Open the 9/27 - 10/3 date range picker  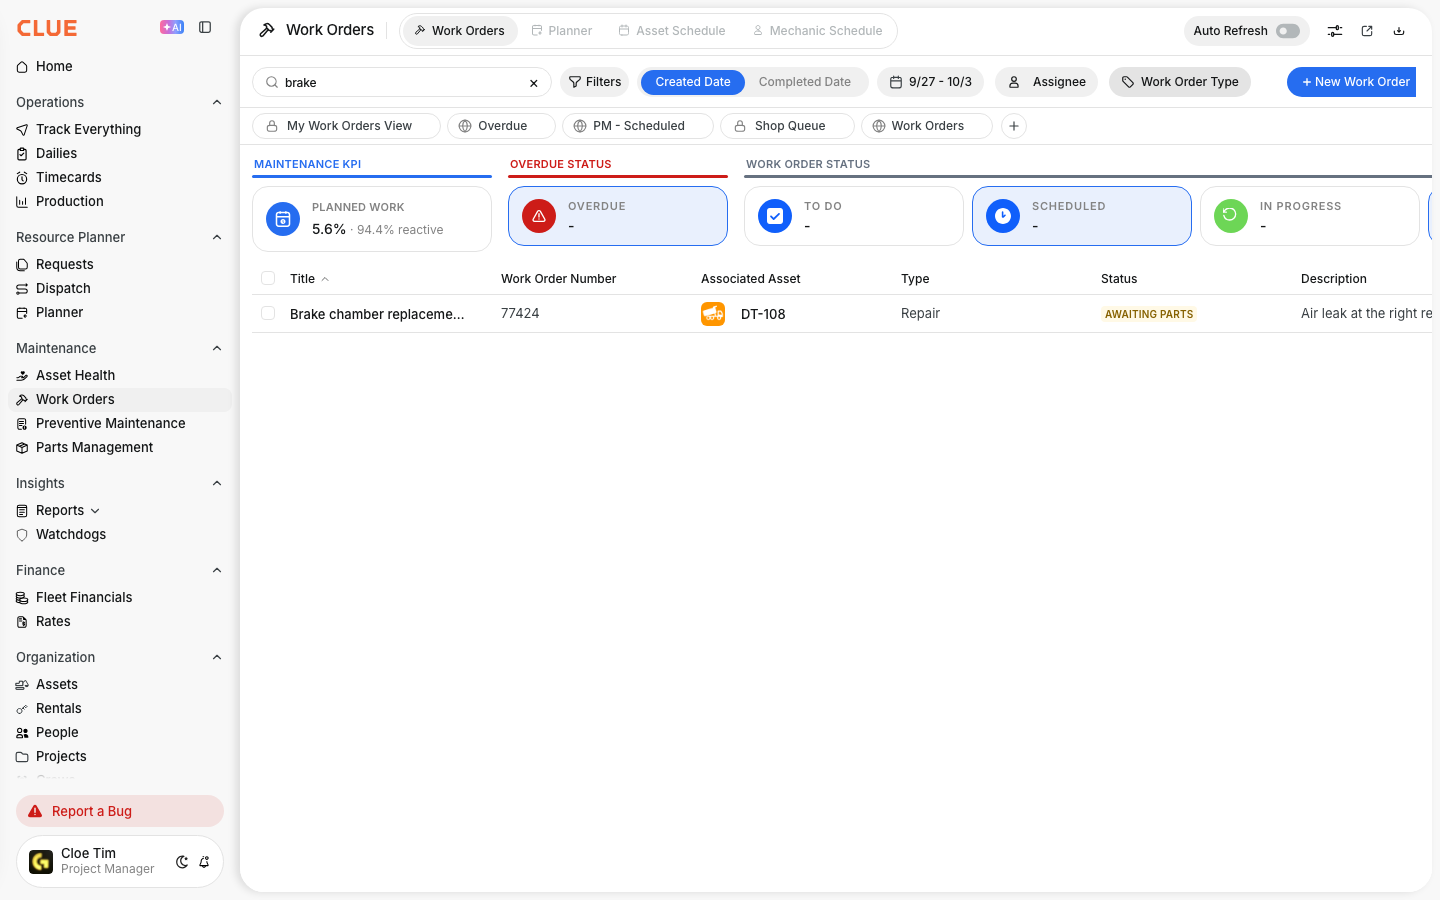click(x=931, y=82)
